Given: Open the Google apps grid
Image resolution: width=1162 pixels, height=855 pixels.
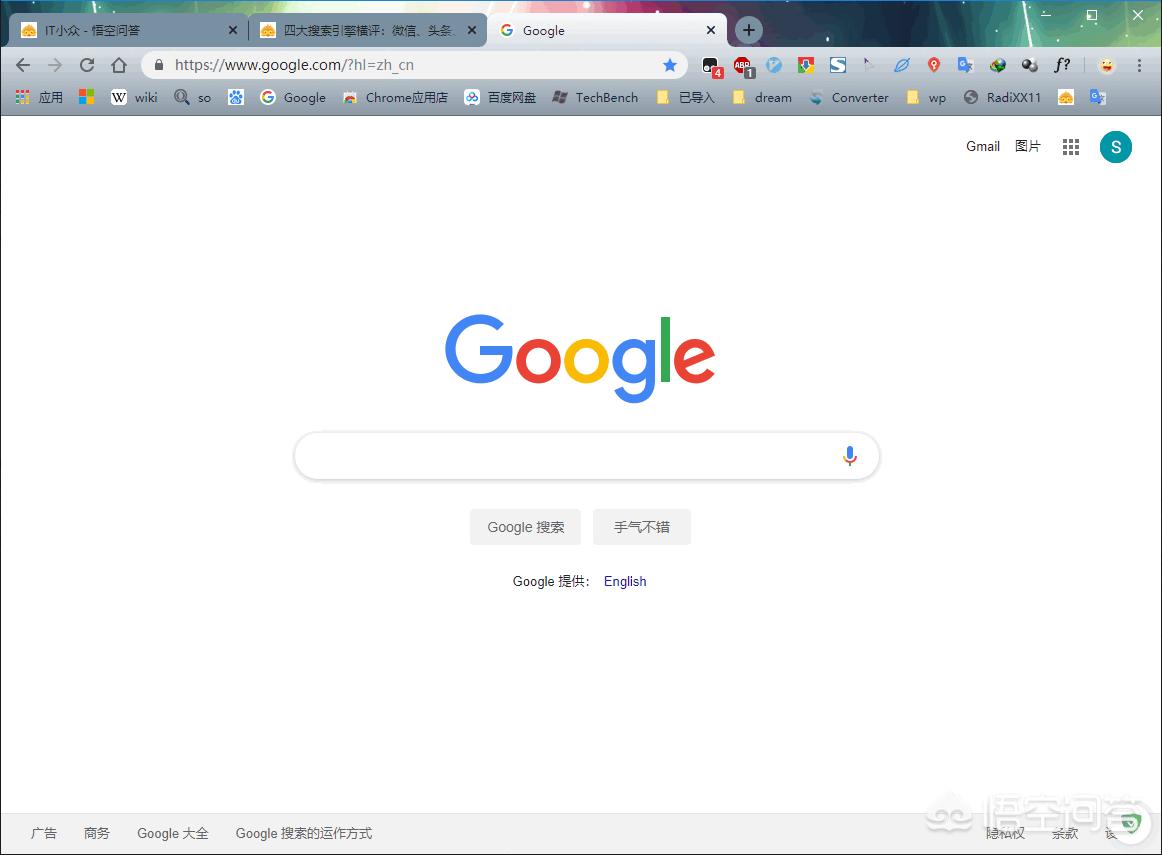Looking at the screenshot, I should point(1071,147).
